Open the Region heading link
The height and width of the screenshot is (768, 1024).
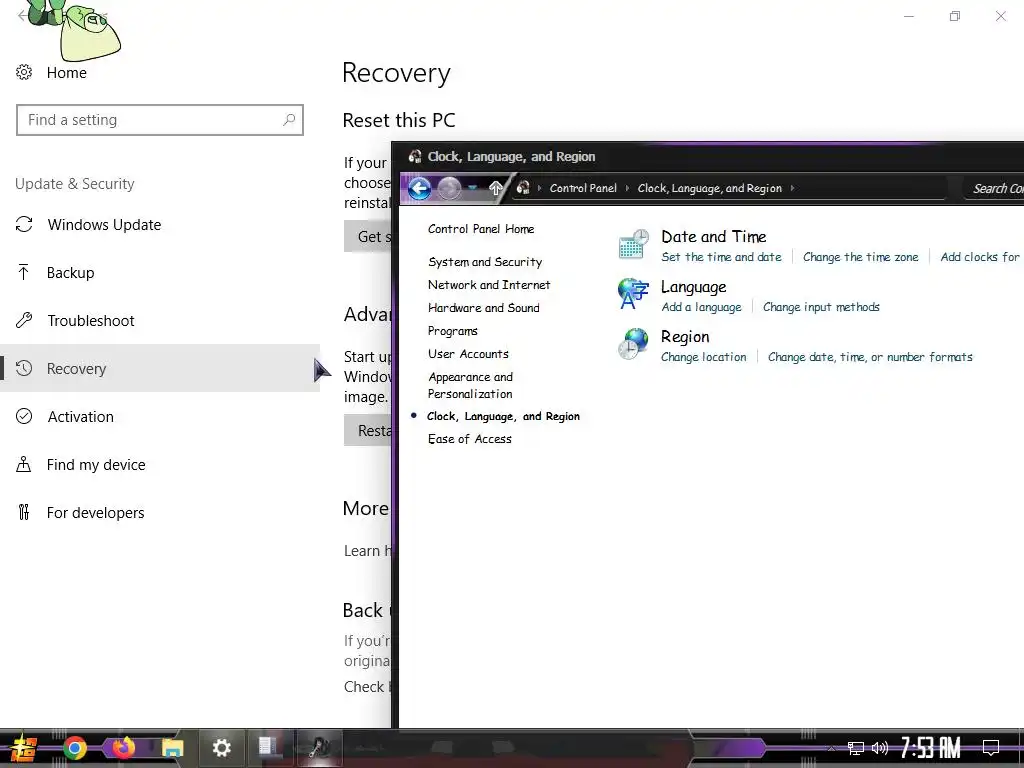coord(684,337)
